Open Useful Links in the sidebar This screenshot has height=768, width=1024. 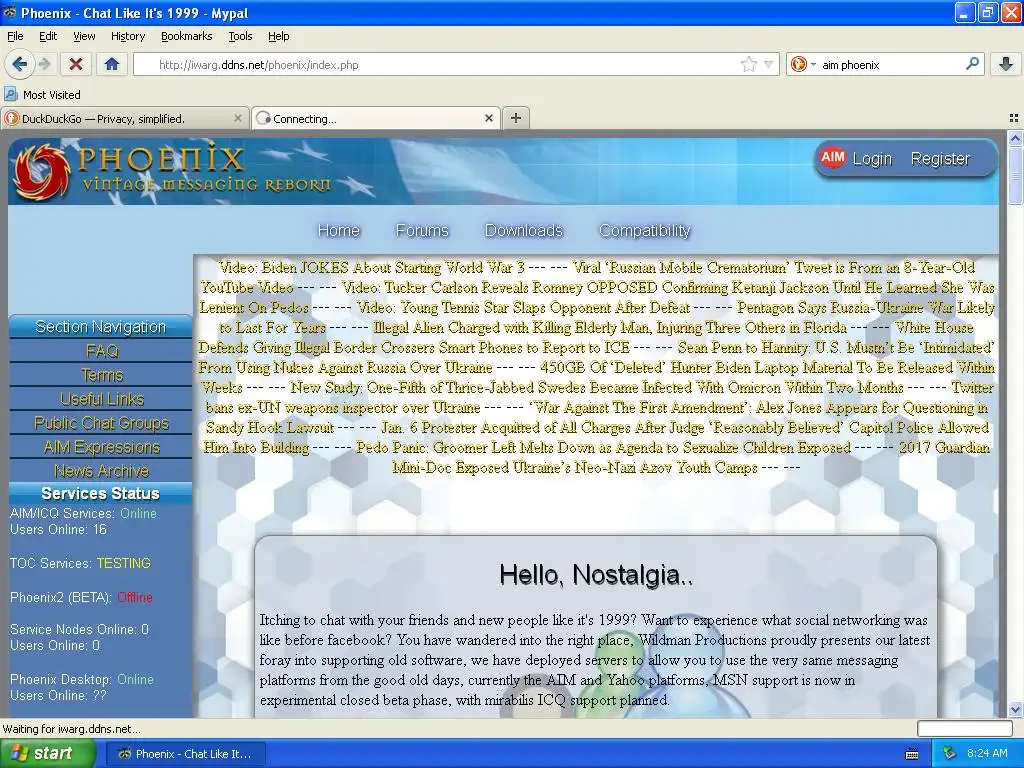tap(101, 399)
